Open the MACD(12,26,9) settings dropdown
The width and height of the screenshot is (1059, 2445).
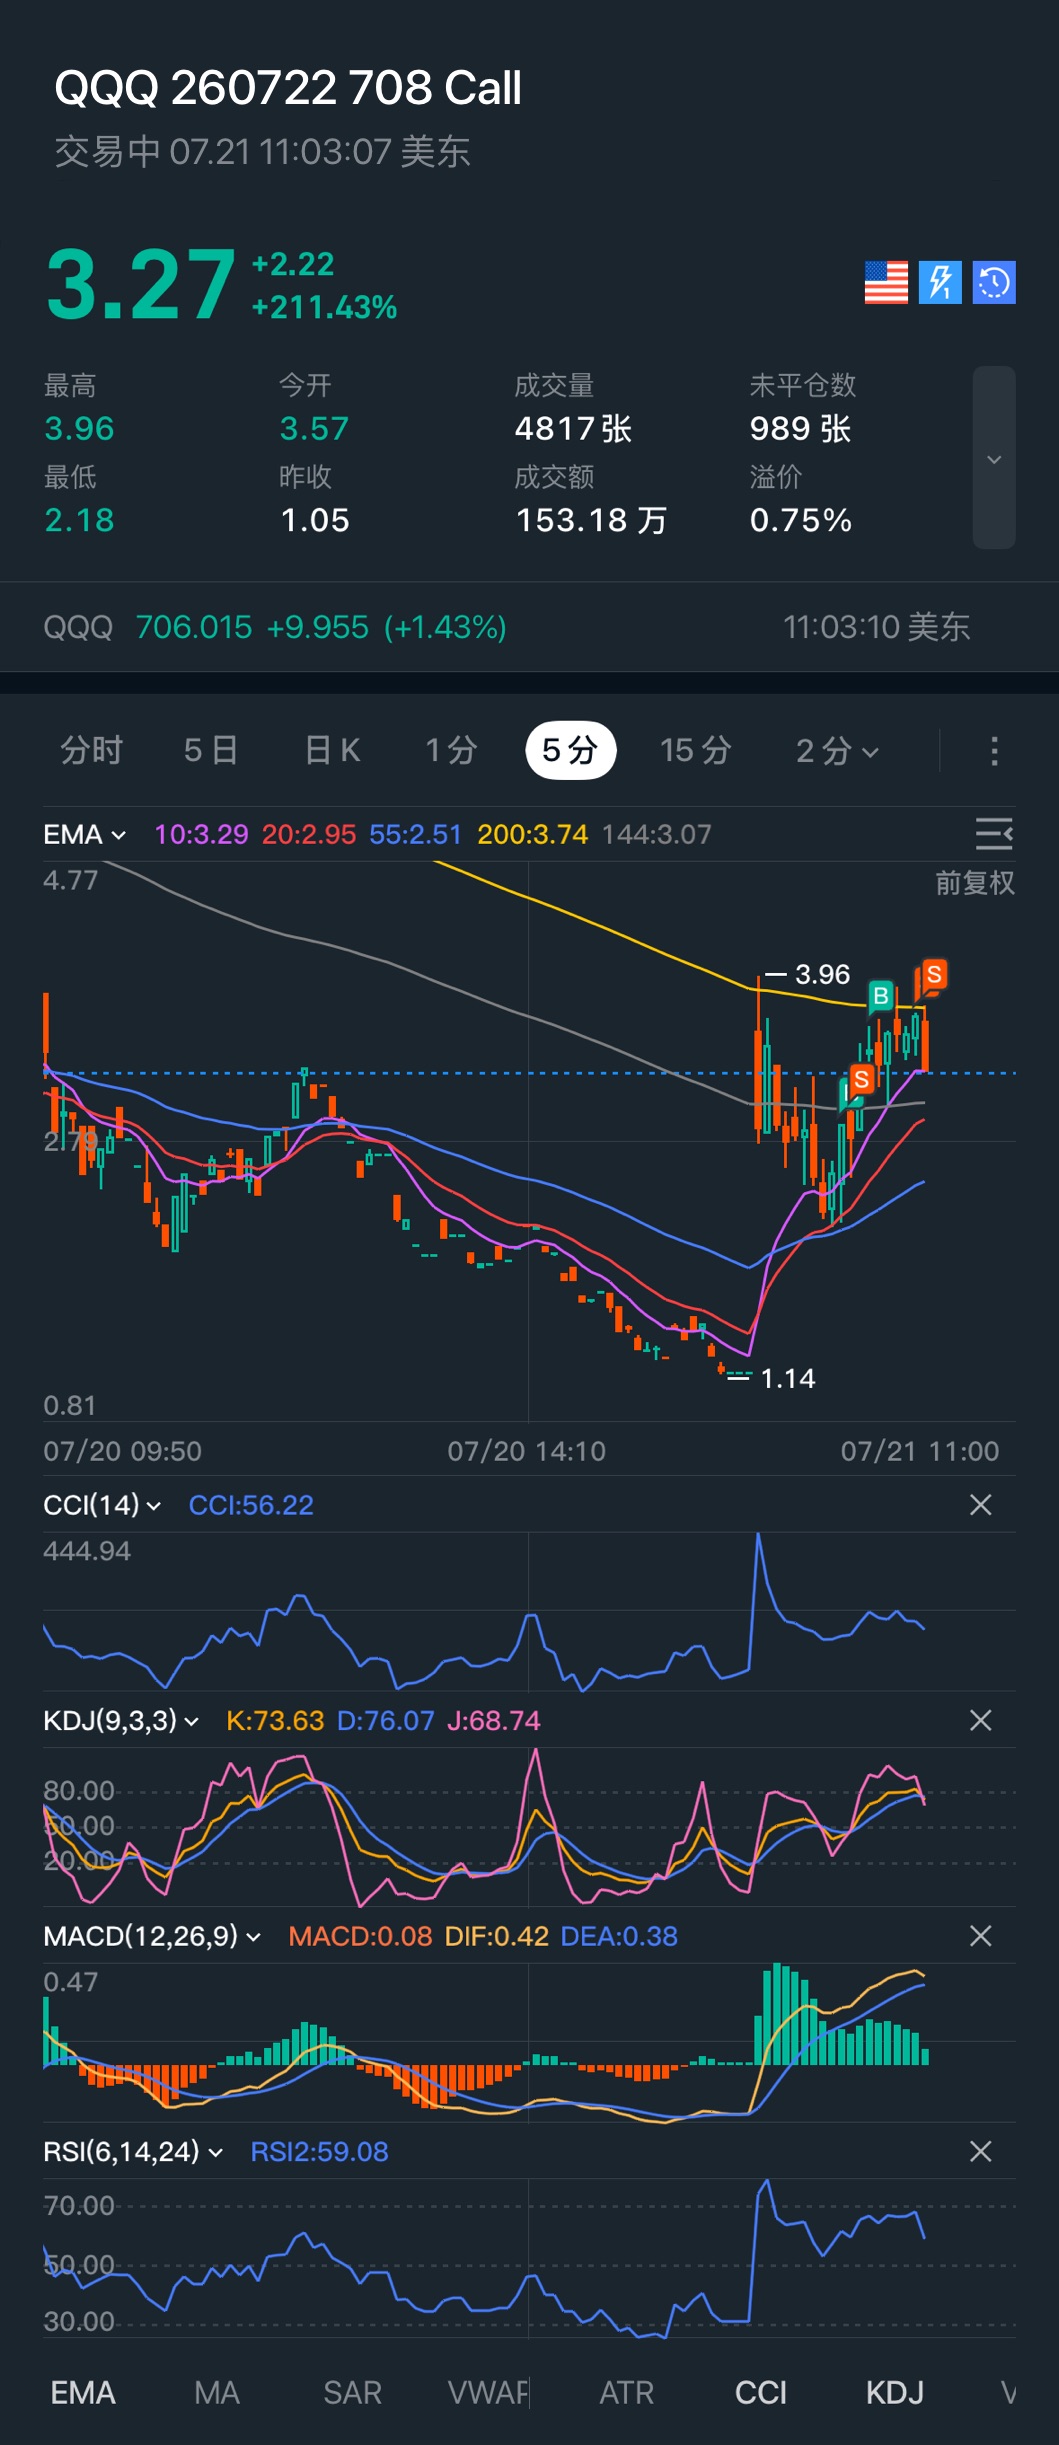[x=152, y=1936]
